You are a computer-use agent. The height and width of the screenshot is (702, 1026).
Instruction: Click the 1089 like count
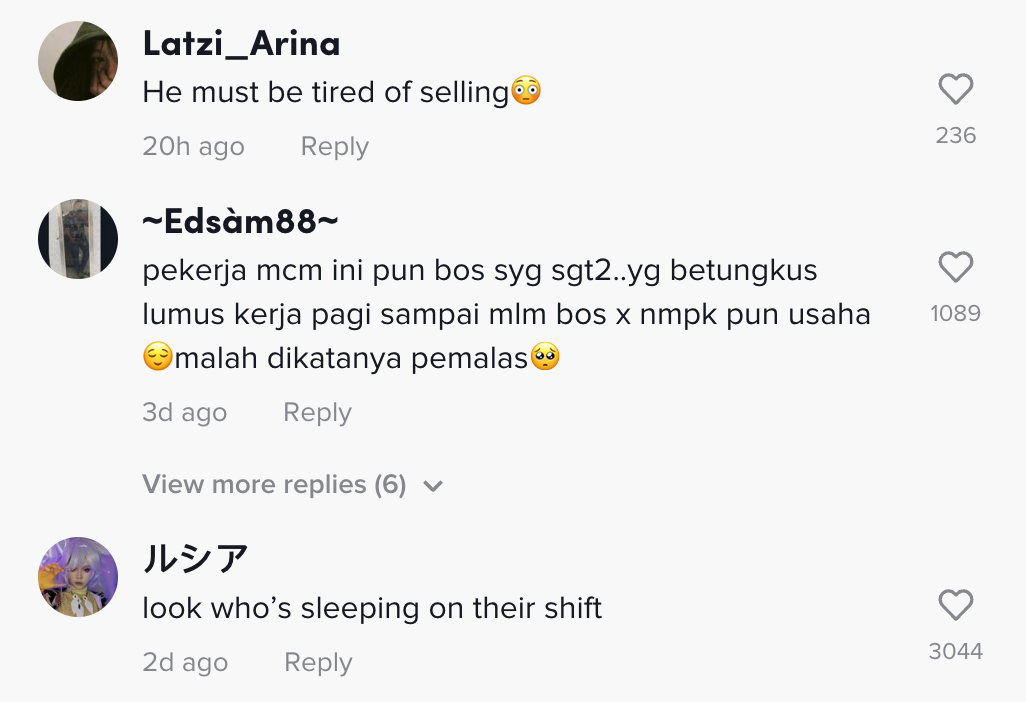tap(956, 313)
